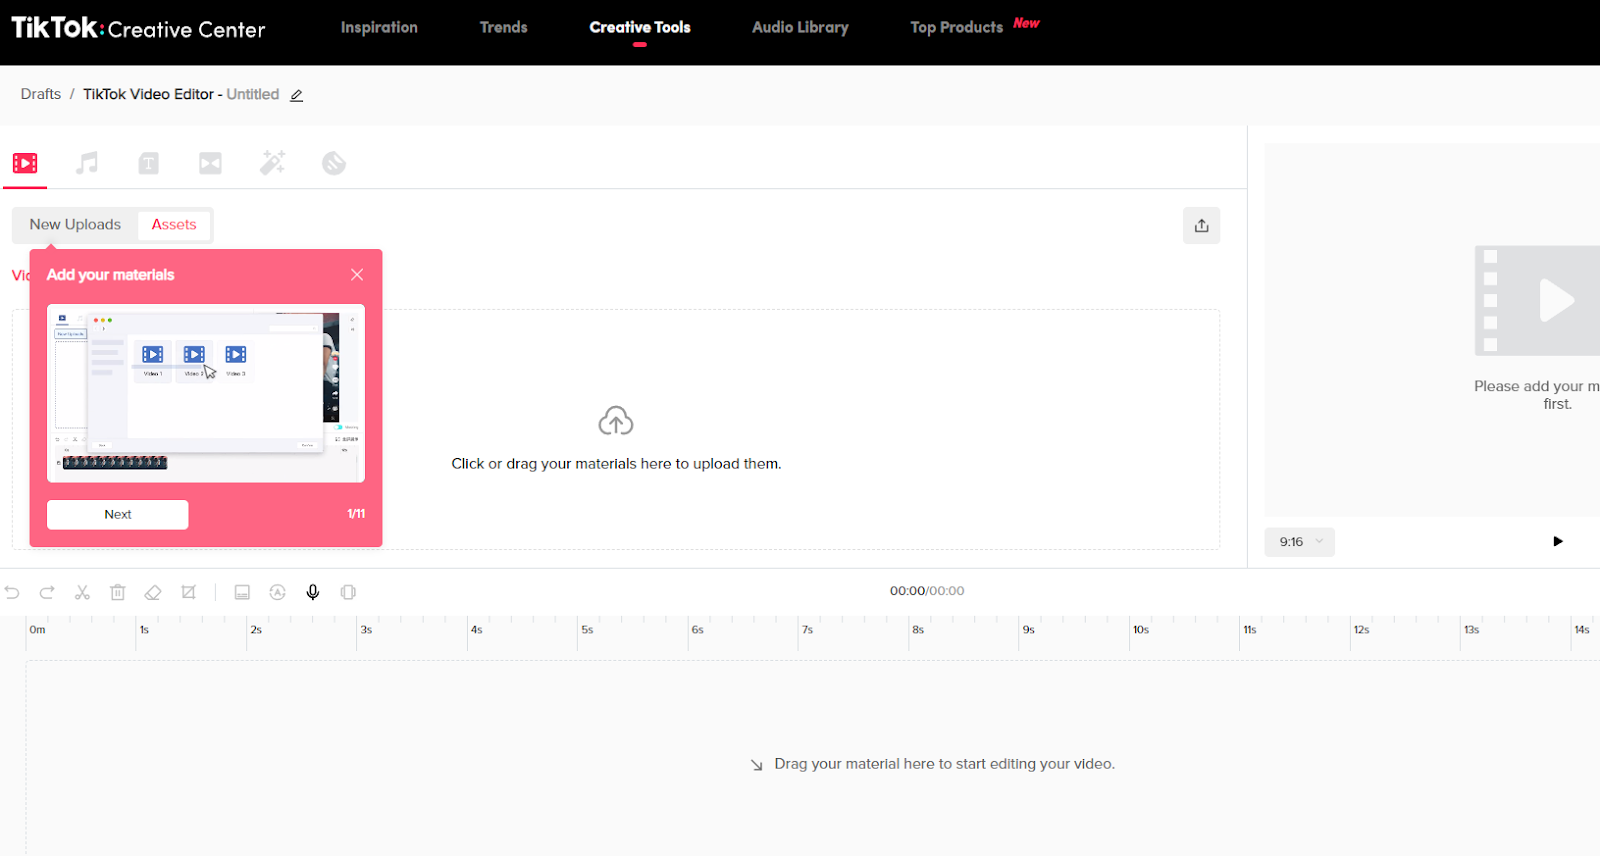Open the Creative Tools menu

640,27
